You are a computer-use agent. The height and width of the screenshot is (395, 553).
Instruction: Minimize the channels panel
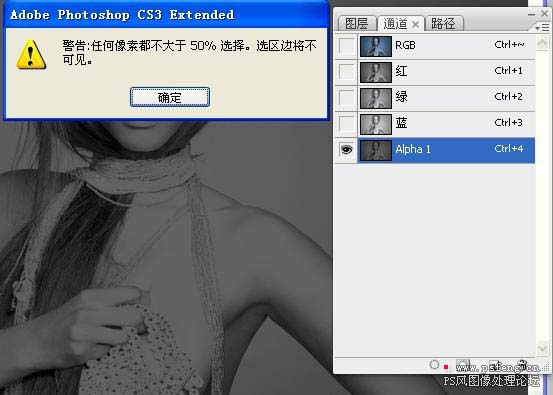pyautogui.click(x=531, y=14)
